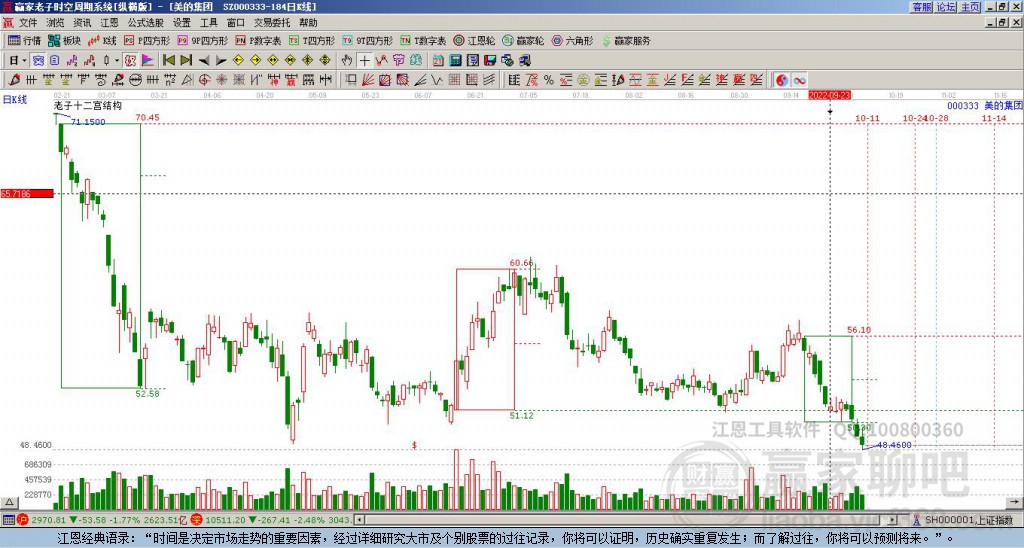Viewport: 1024px width, 548px height.
Task: Open the T四方形 tool
Action: coord(312,40)
